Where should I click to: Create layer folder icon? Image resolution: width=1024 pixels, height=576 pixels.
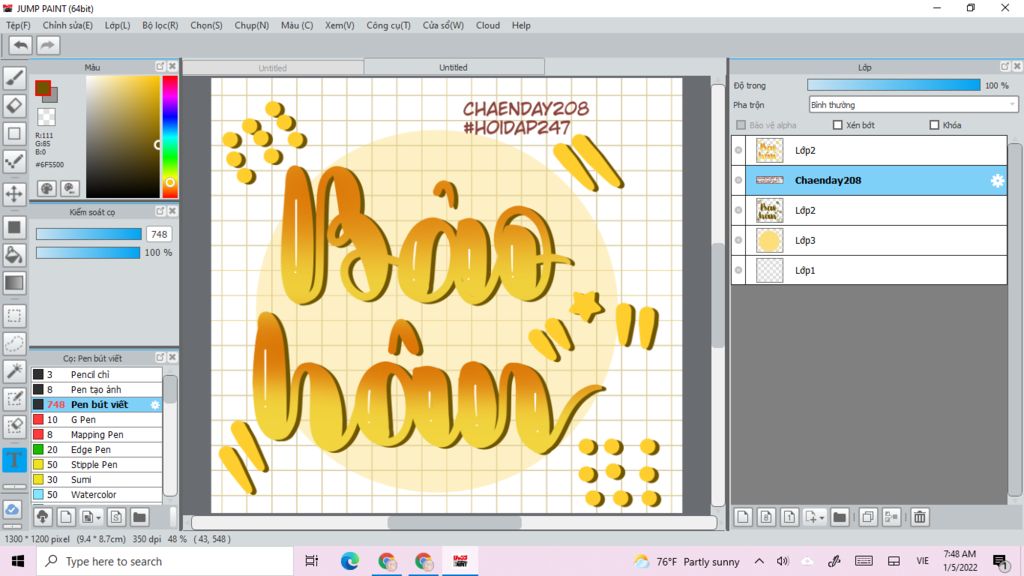[840, 517]
